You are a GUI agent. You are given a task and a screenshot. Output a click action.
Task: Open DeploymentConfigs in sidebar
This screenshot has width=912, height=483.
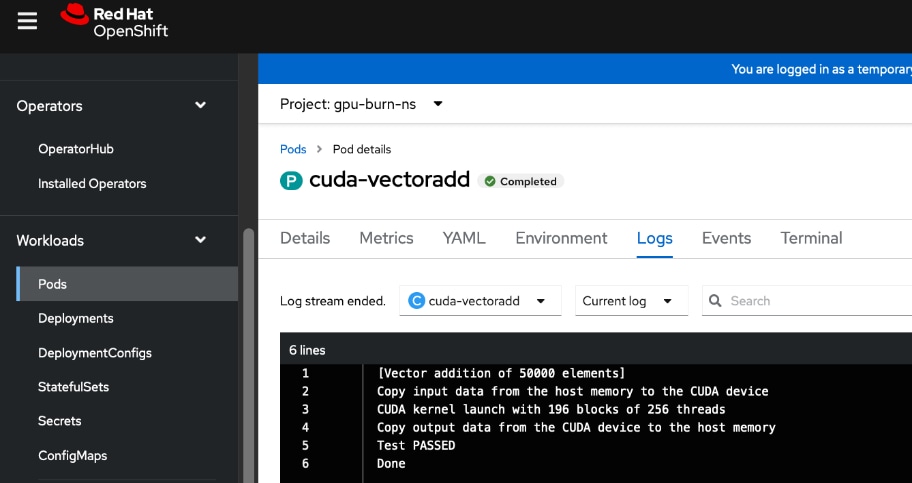[95, 353]
